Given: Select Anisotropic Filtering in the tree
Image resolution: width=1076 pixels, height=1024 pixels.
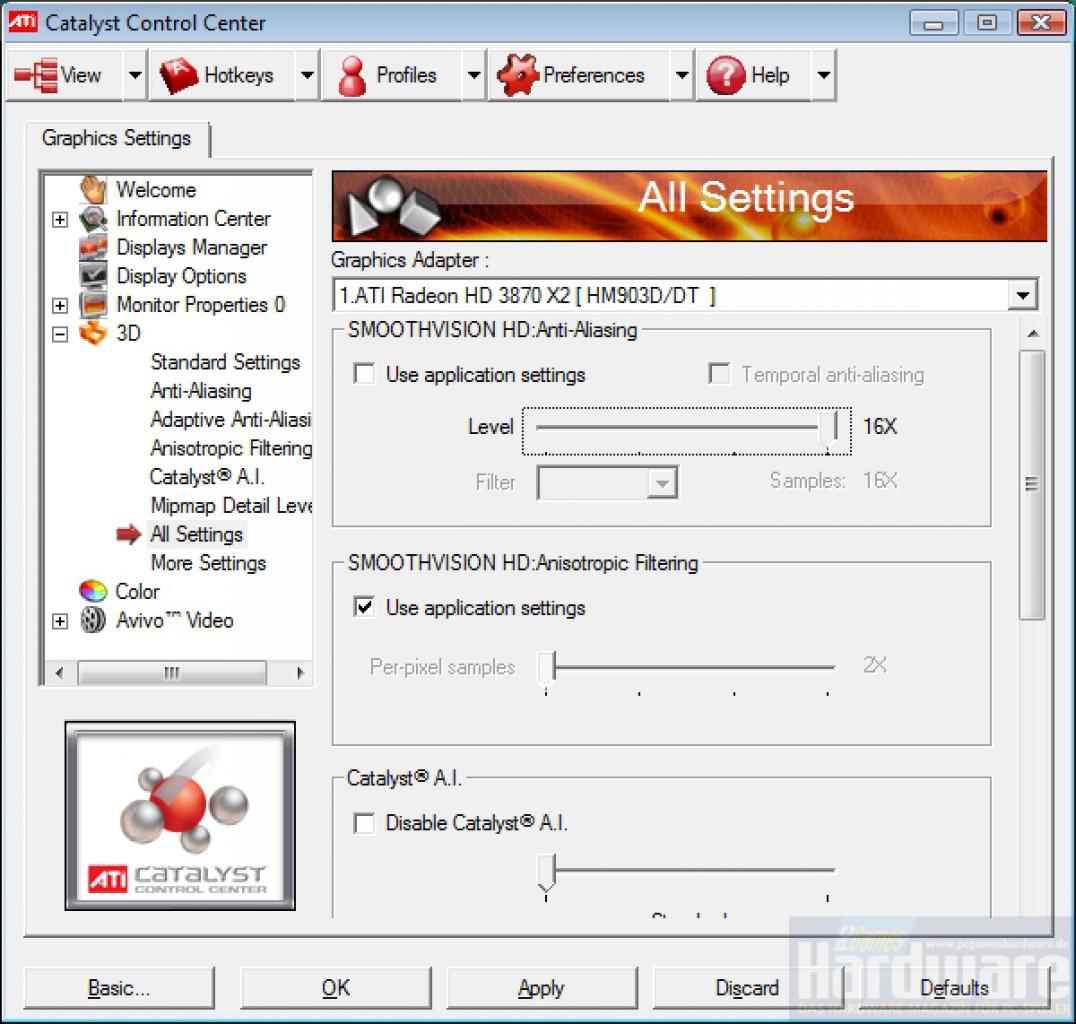Looking at the screenshot, I should pyautogui.click(x=231, y=448).
